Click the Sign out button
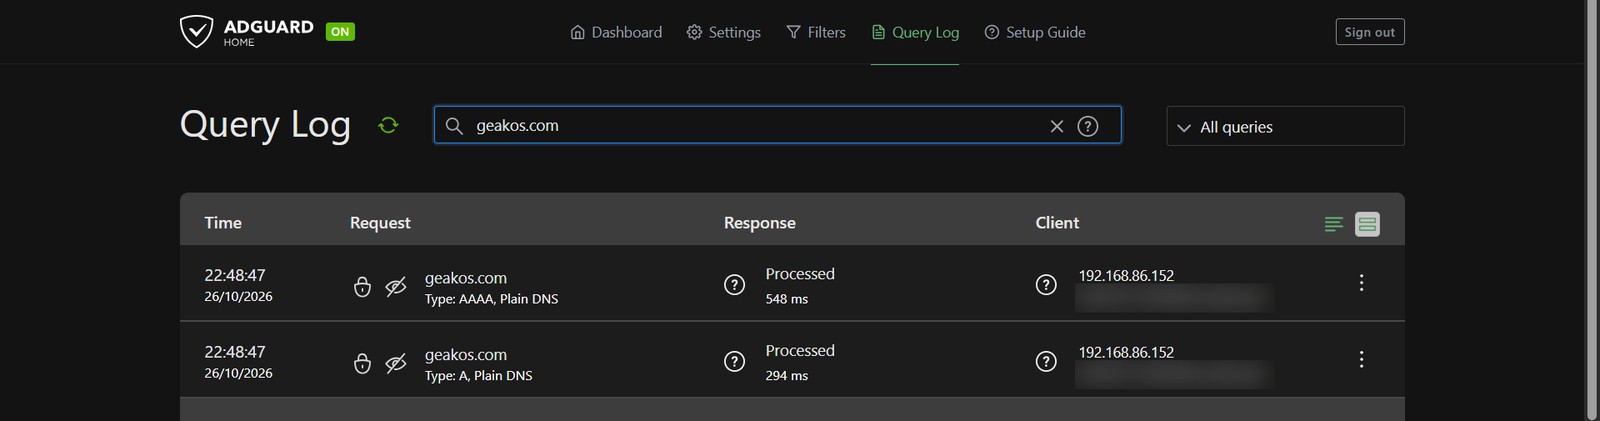The width and height of the screenshot is (1600, 421). [1370, 32]
